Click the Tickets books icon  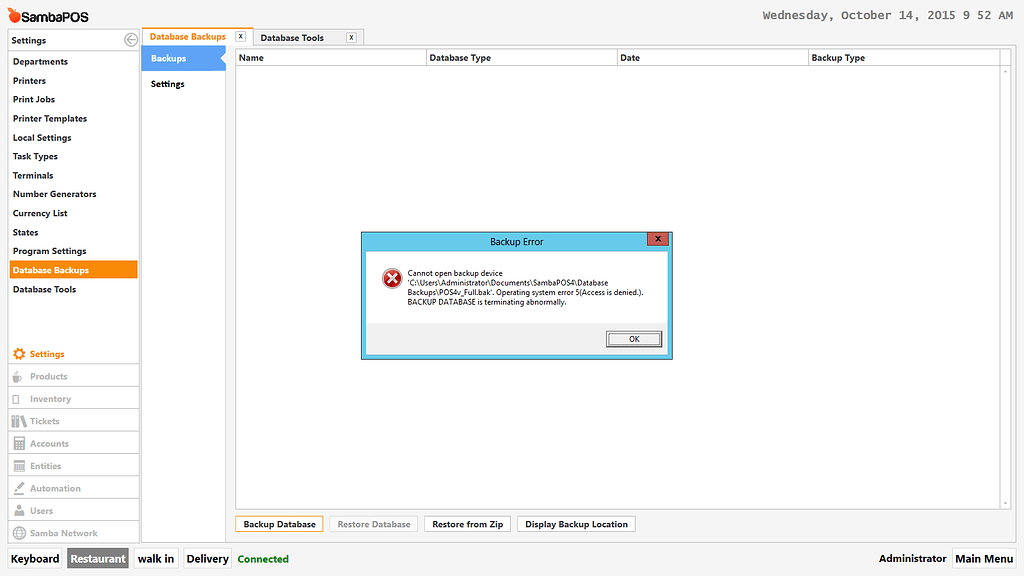(x=19, y=421)
